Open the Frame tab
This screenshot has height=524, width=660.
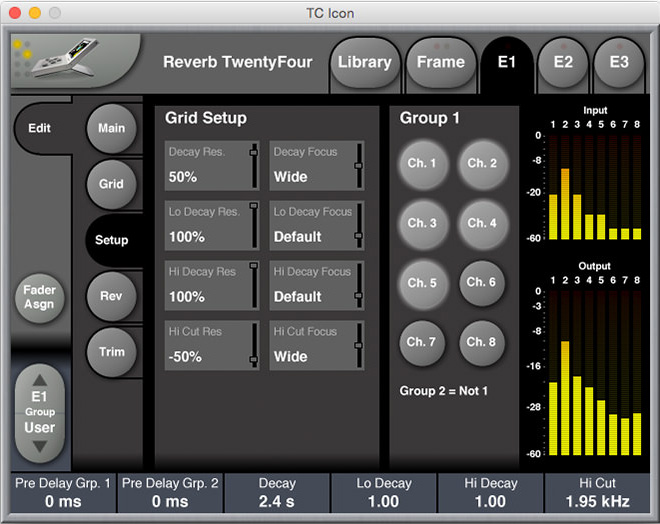click(441, 62)
